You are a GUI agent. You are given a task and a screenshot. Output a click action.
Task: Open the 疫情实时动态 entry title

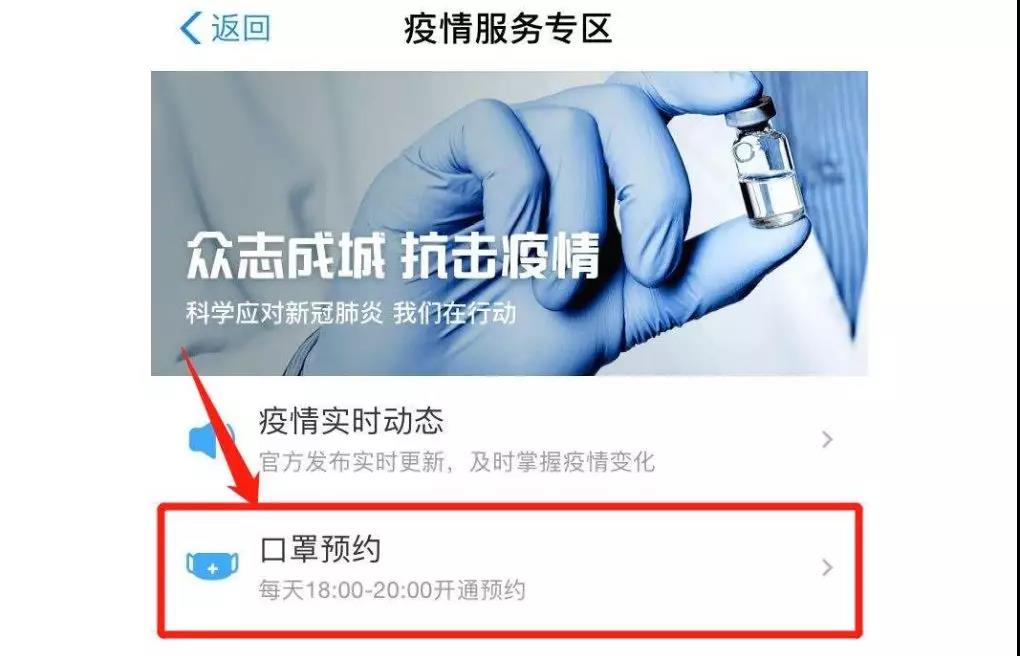click(x=351, y=421)
